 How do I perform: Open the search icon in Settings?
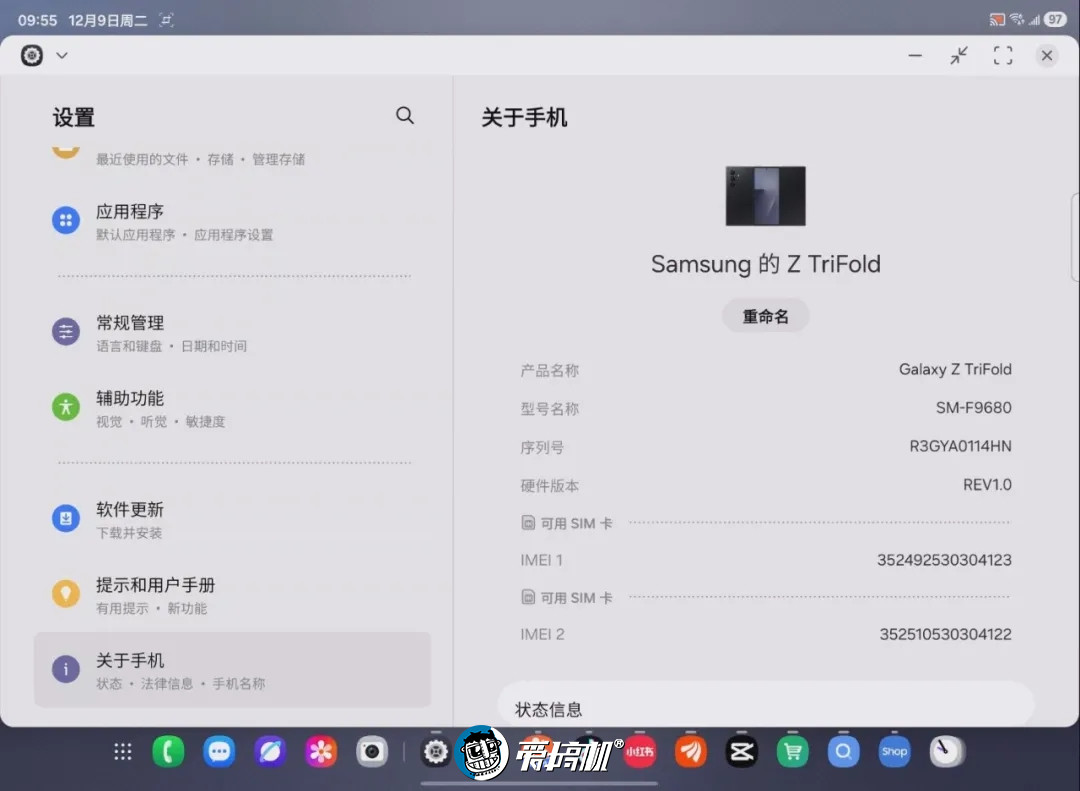tap(405, 116)
